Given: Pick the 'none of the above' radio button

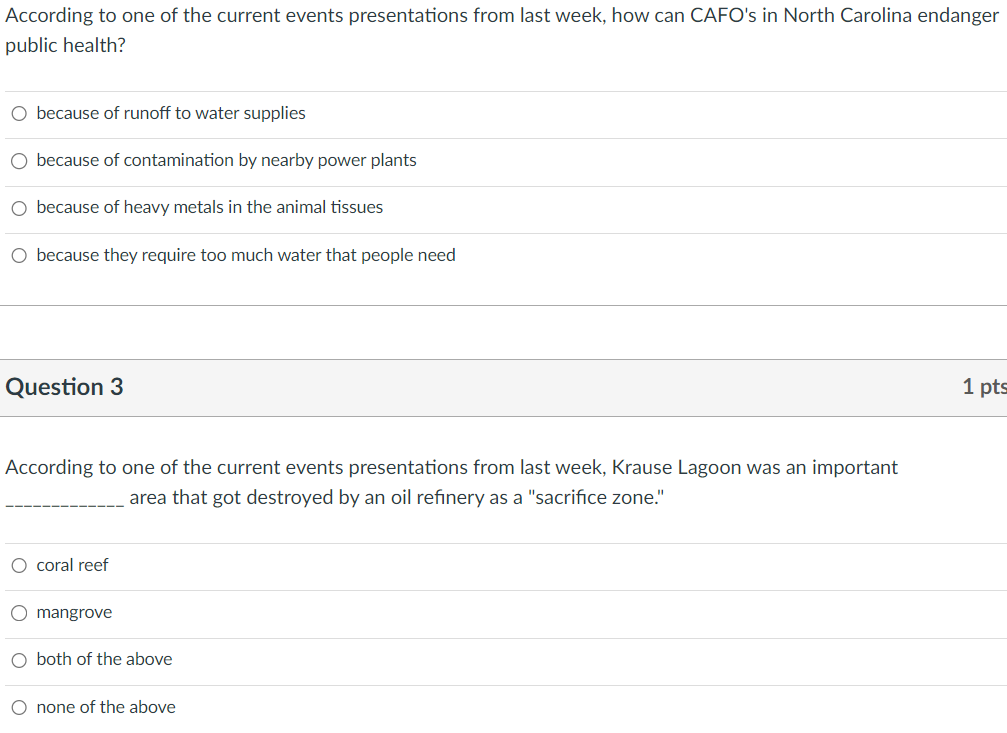Looking at the screenshot, I should point(20,708).
